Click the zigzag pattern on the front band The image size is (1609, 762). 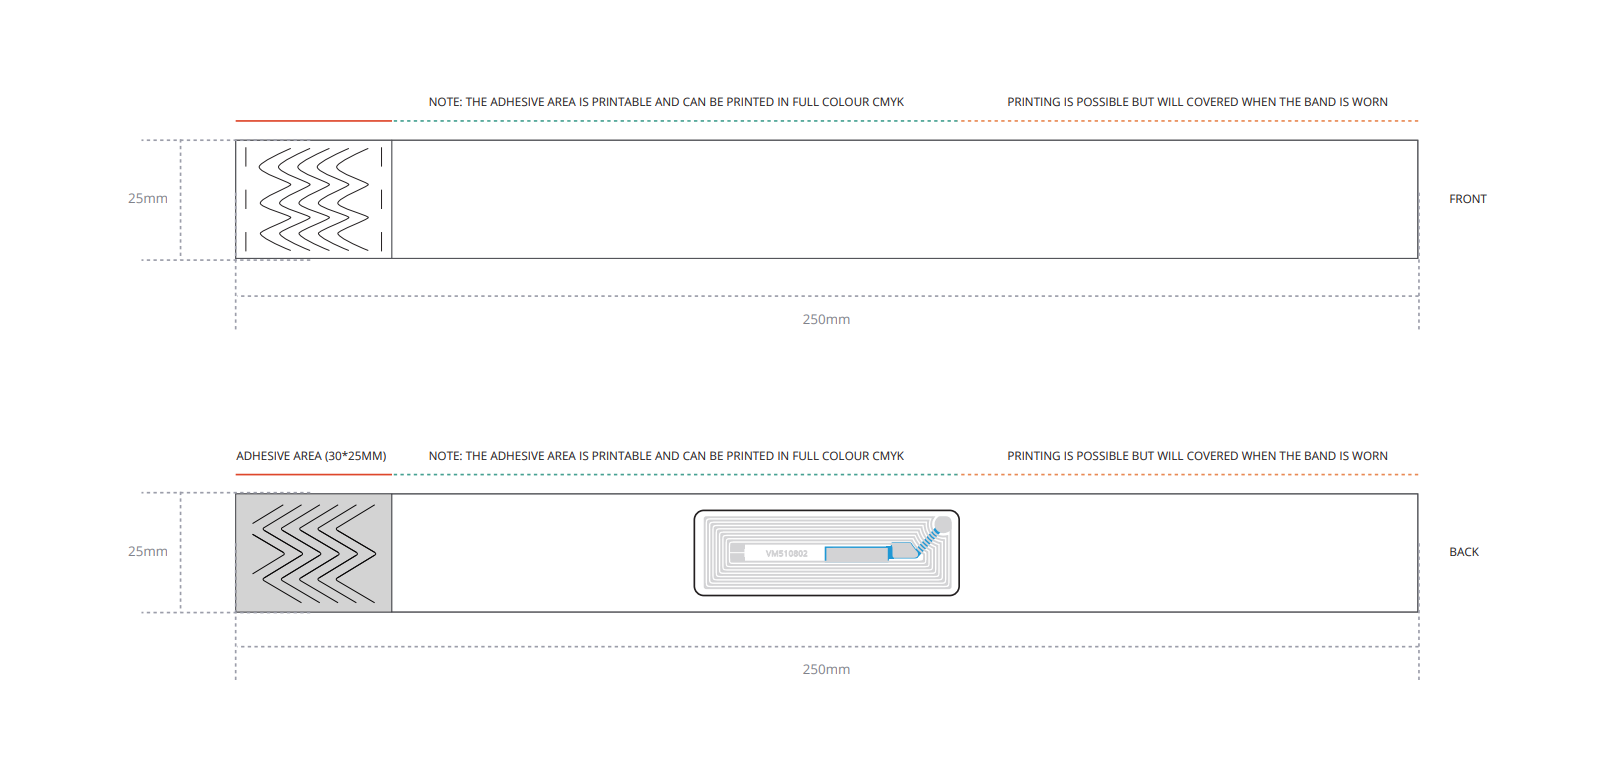point(314,199)
